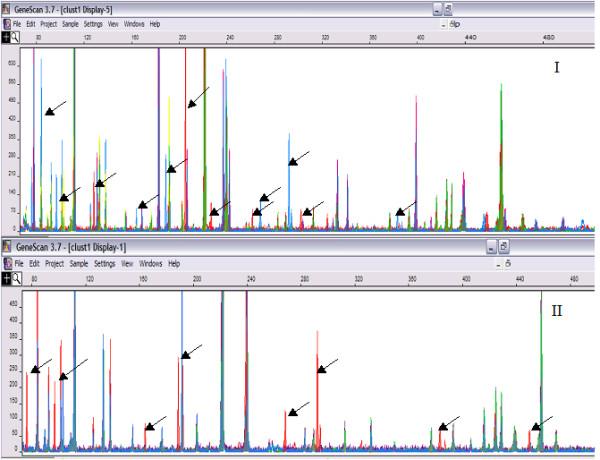Click the document icon left of File in Display-5
This screenshot has height=460, width=600.
tap(7, 23)
